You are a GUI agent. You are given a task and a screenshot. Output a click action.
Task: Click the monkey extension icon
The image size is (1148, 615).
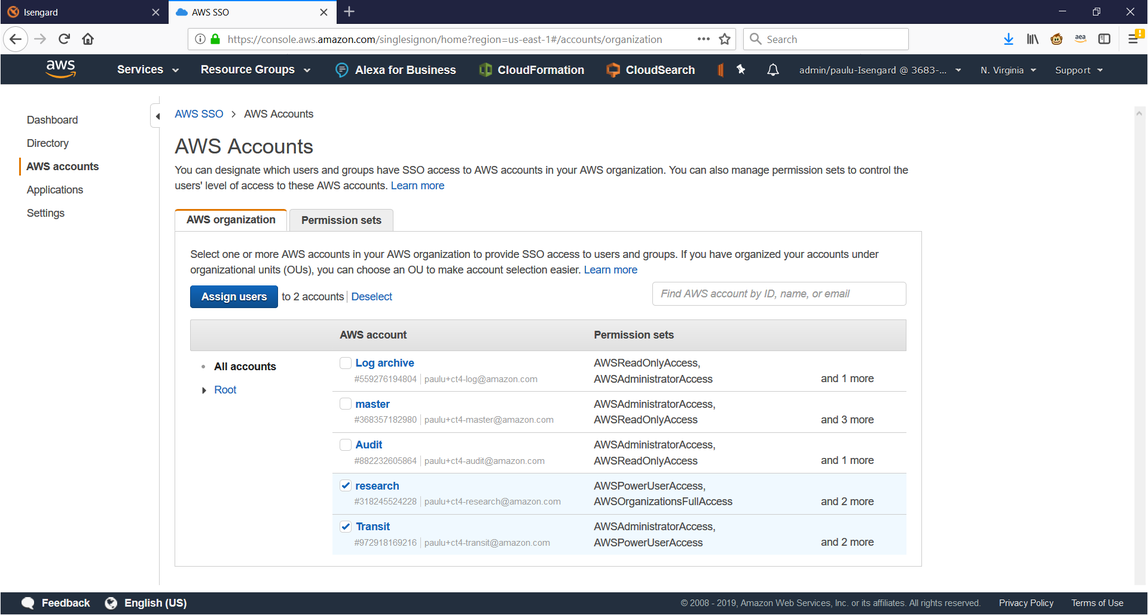pyautogui.click(x=1056, y=39)
